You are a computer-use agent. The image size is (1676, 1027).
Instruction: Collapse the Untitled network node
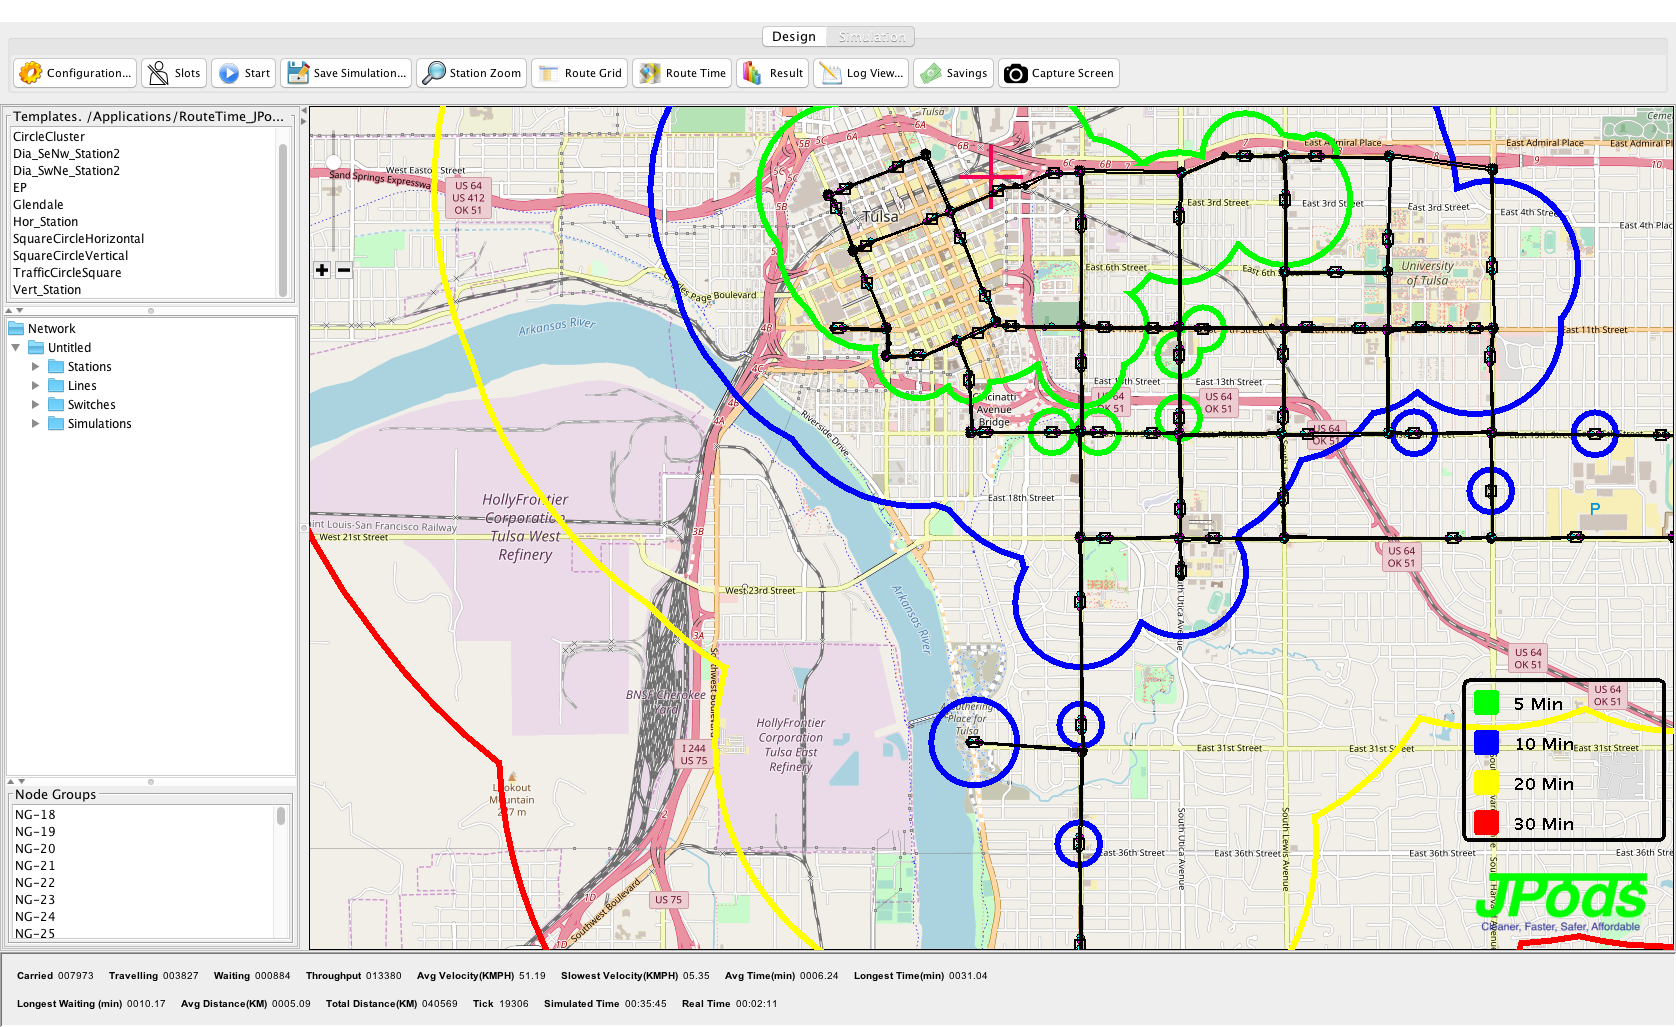coord(16,348)
